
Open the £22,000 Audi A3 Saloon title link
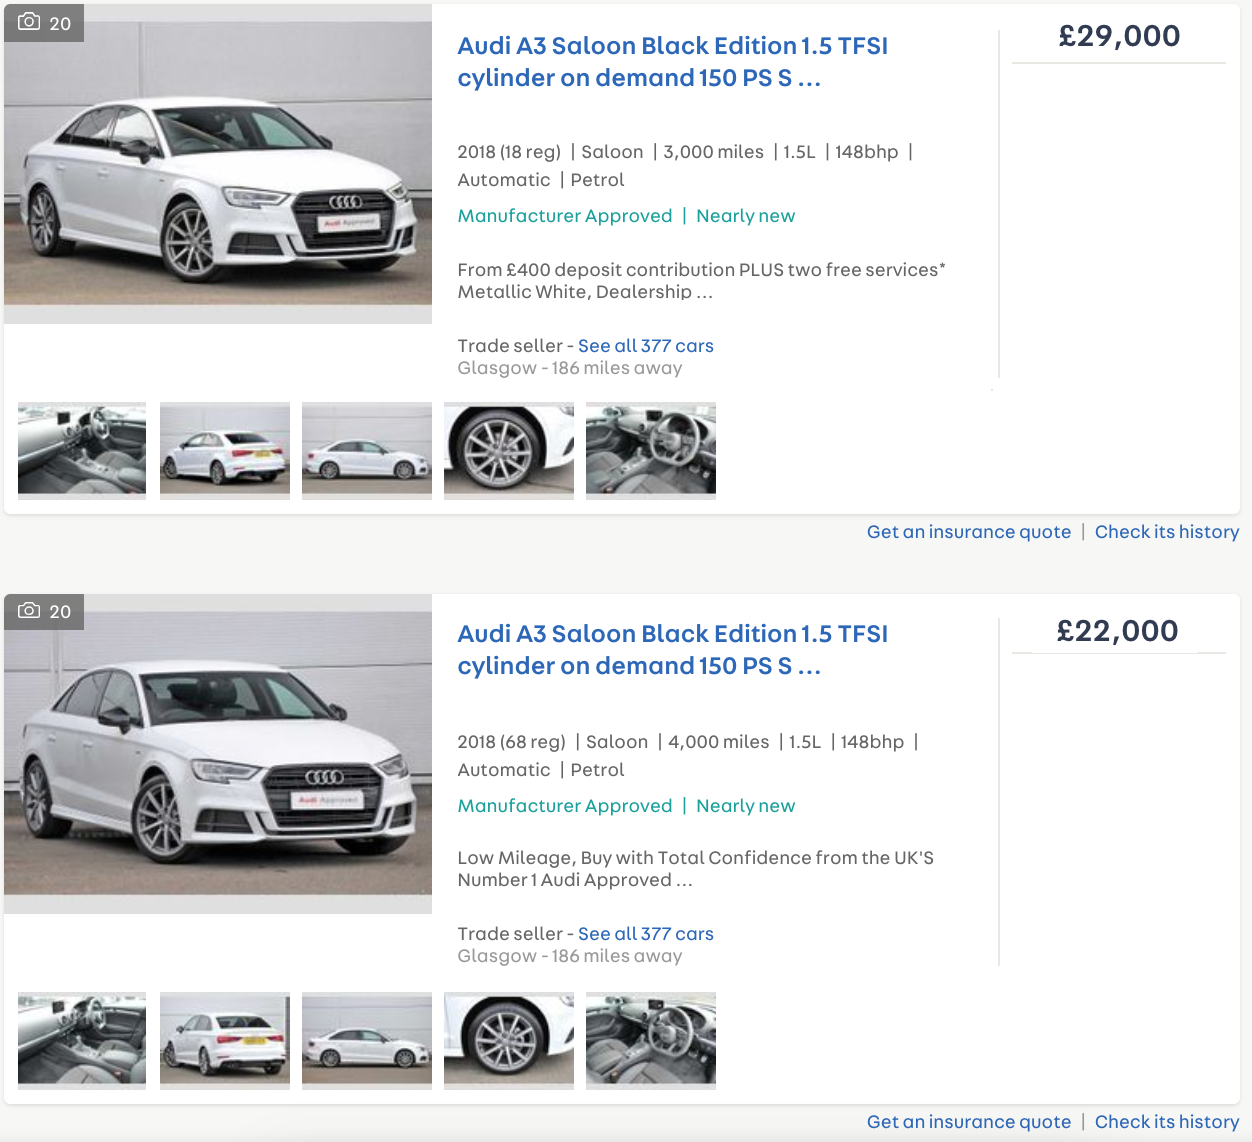click(x=672, y=650)
